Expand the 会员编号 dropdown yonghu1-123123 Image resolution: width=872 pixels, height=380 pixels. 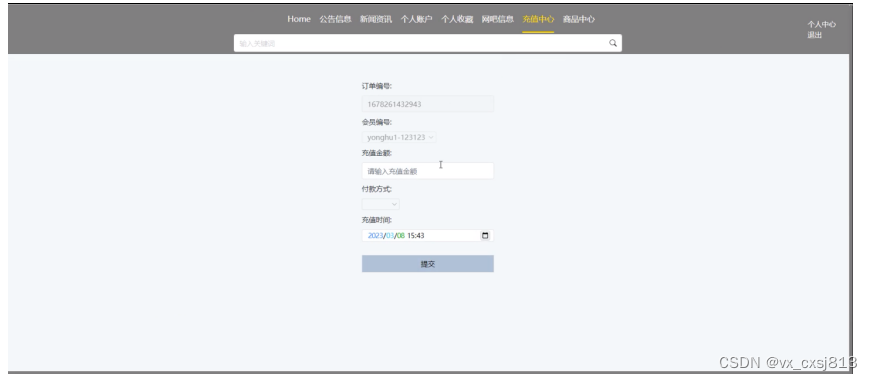(399, 137)
